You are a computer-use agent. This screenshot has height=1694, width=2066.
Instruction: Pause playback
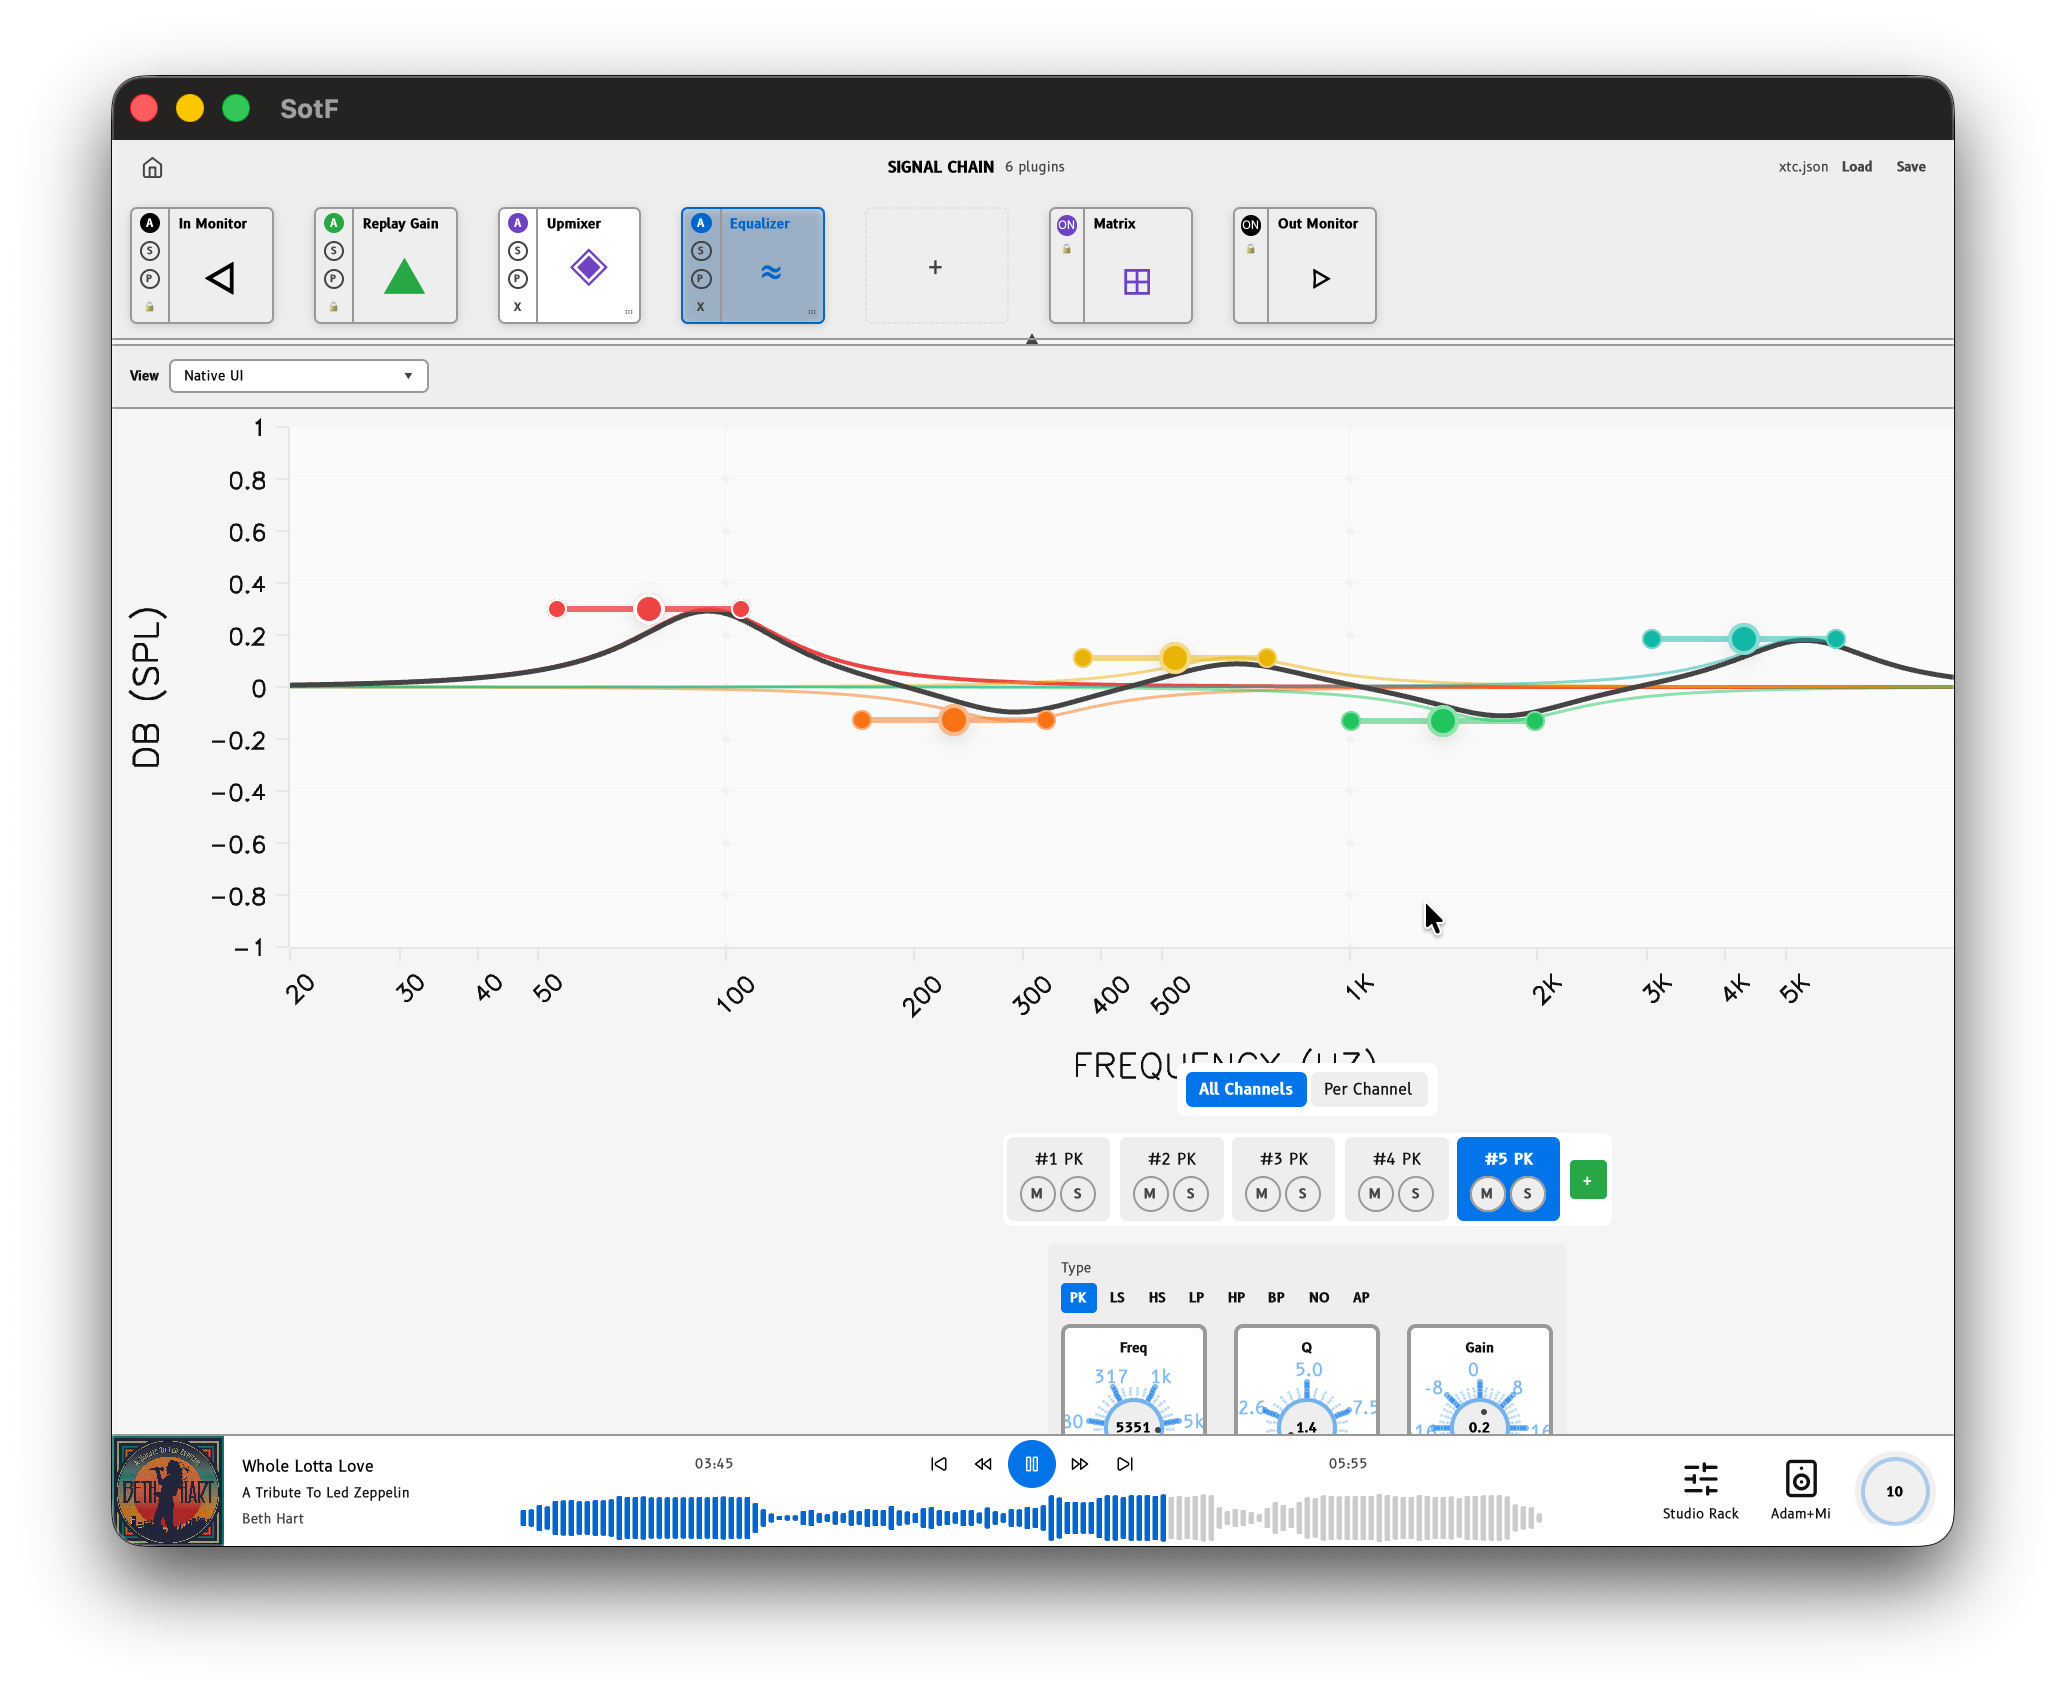(1031, 1464)
